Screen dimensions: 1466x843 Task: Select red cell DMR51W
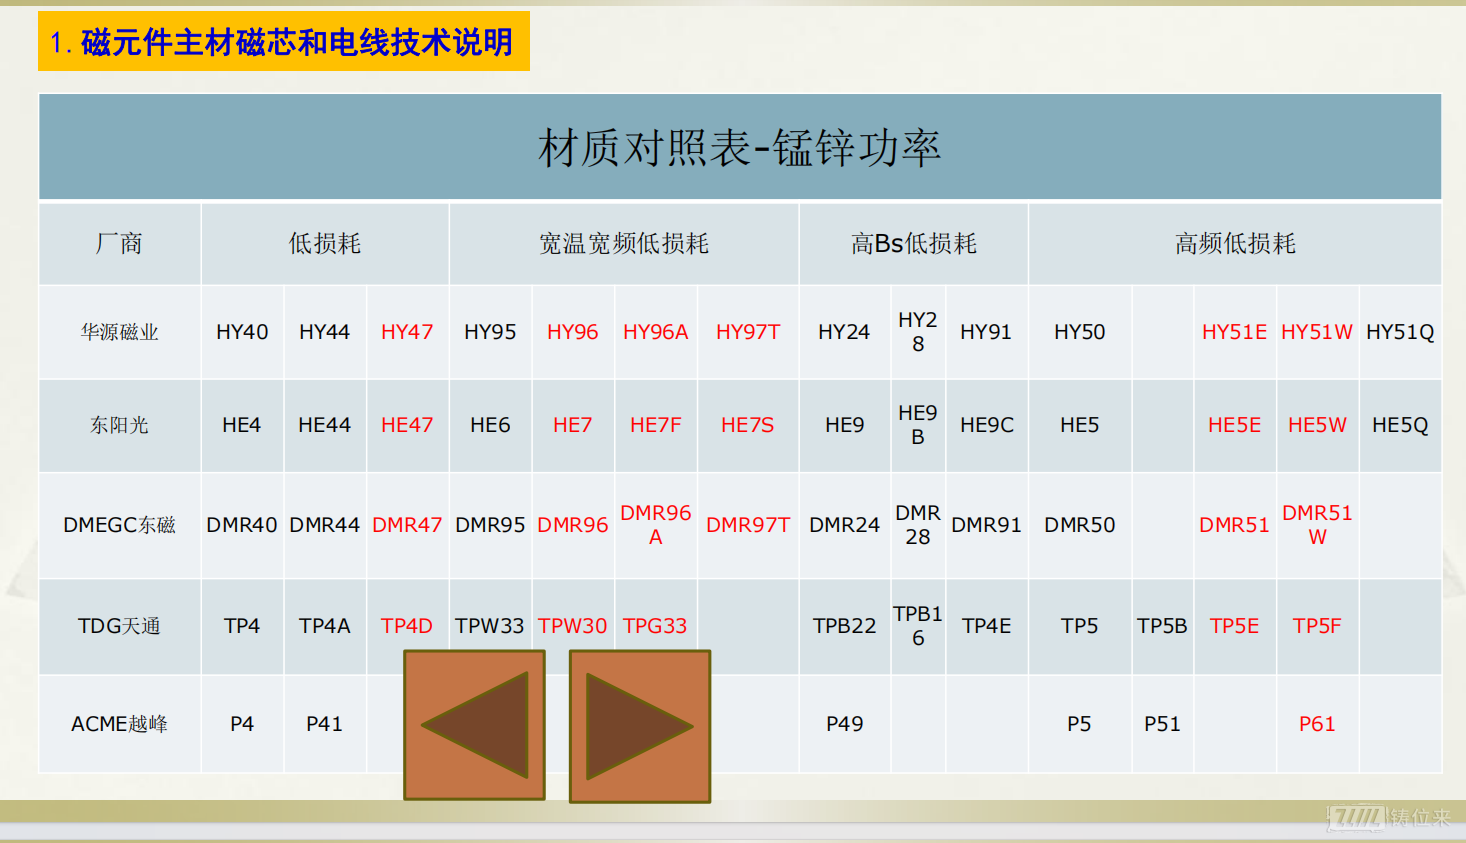1317,525
